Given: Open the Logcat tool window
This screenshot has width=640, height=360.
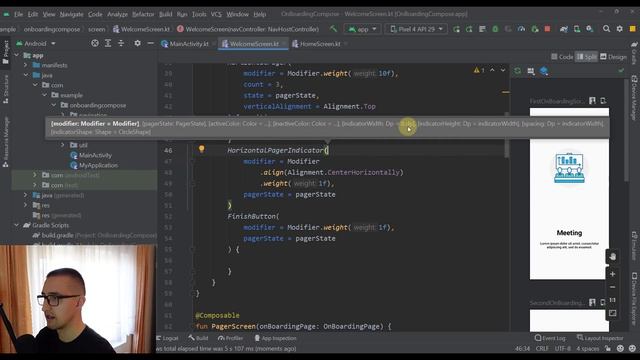Looking at the screenshot, I should (x=167, y=338).
